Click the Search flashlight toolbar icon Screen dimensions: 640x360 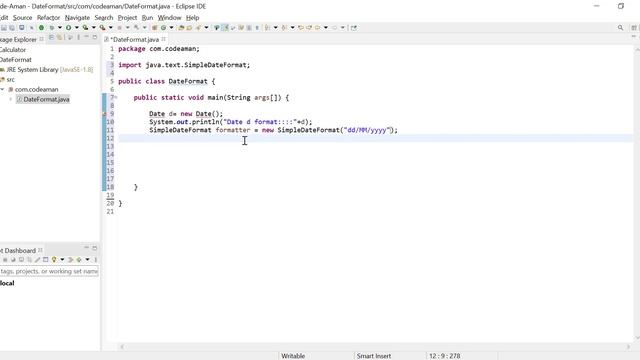pyautogui.click(x=198, y=28)
